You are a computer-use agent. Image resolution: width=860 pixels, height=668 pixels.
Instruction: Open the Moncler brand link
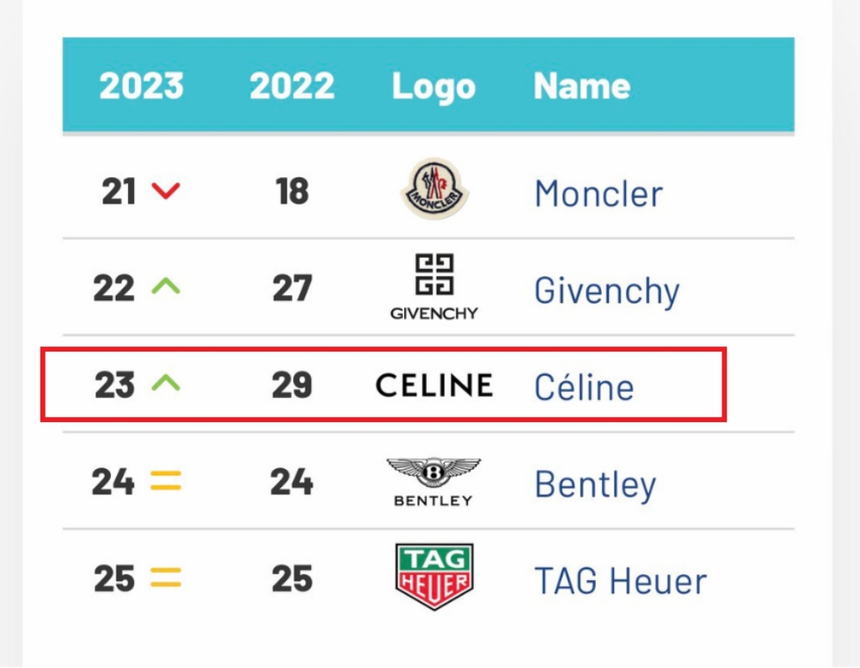click(x=598, y=193)
